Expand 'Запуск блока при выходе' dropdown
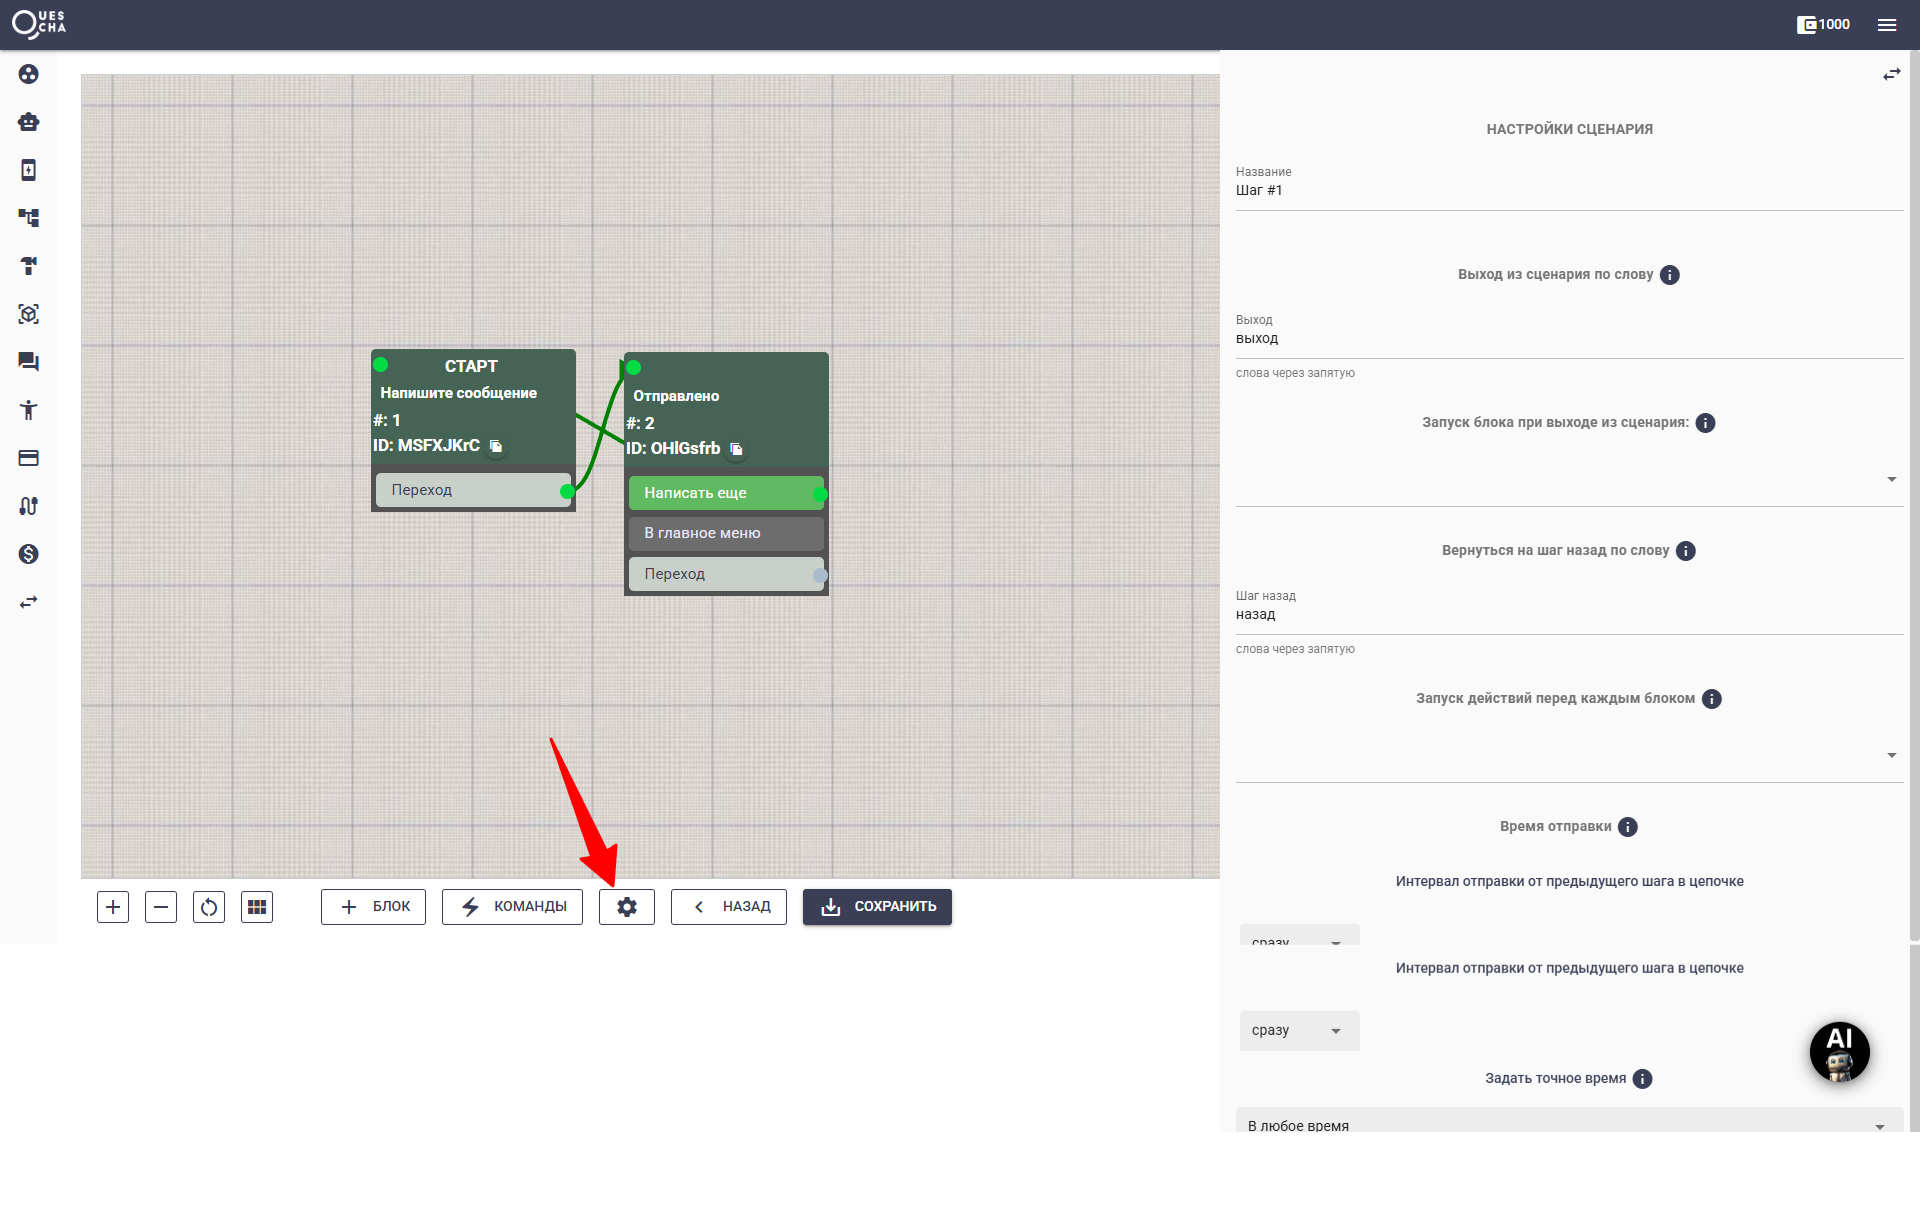 (1891, 480)
